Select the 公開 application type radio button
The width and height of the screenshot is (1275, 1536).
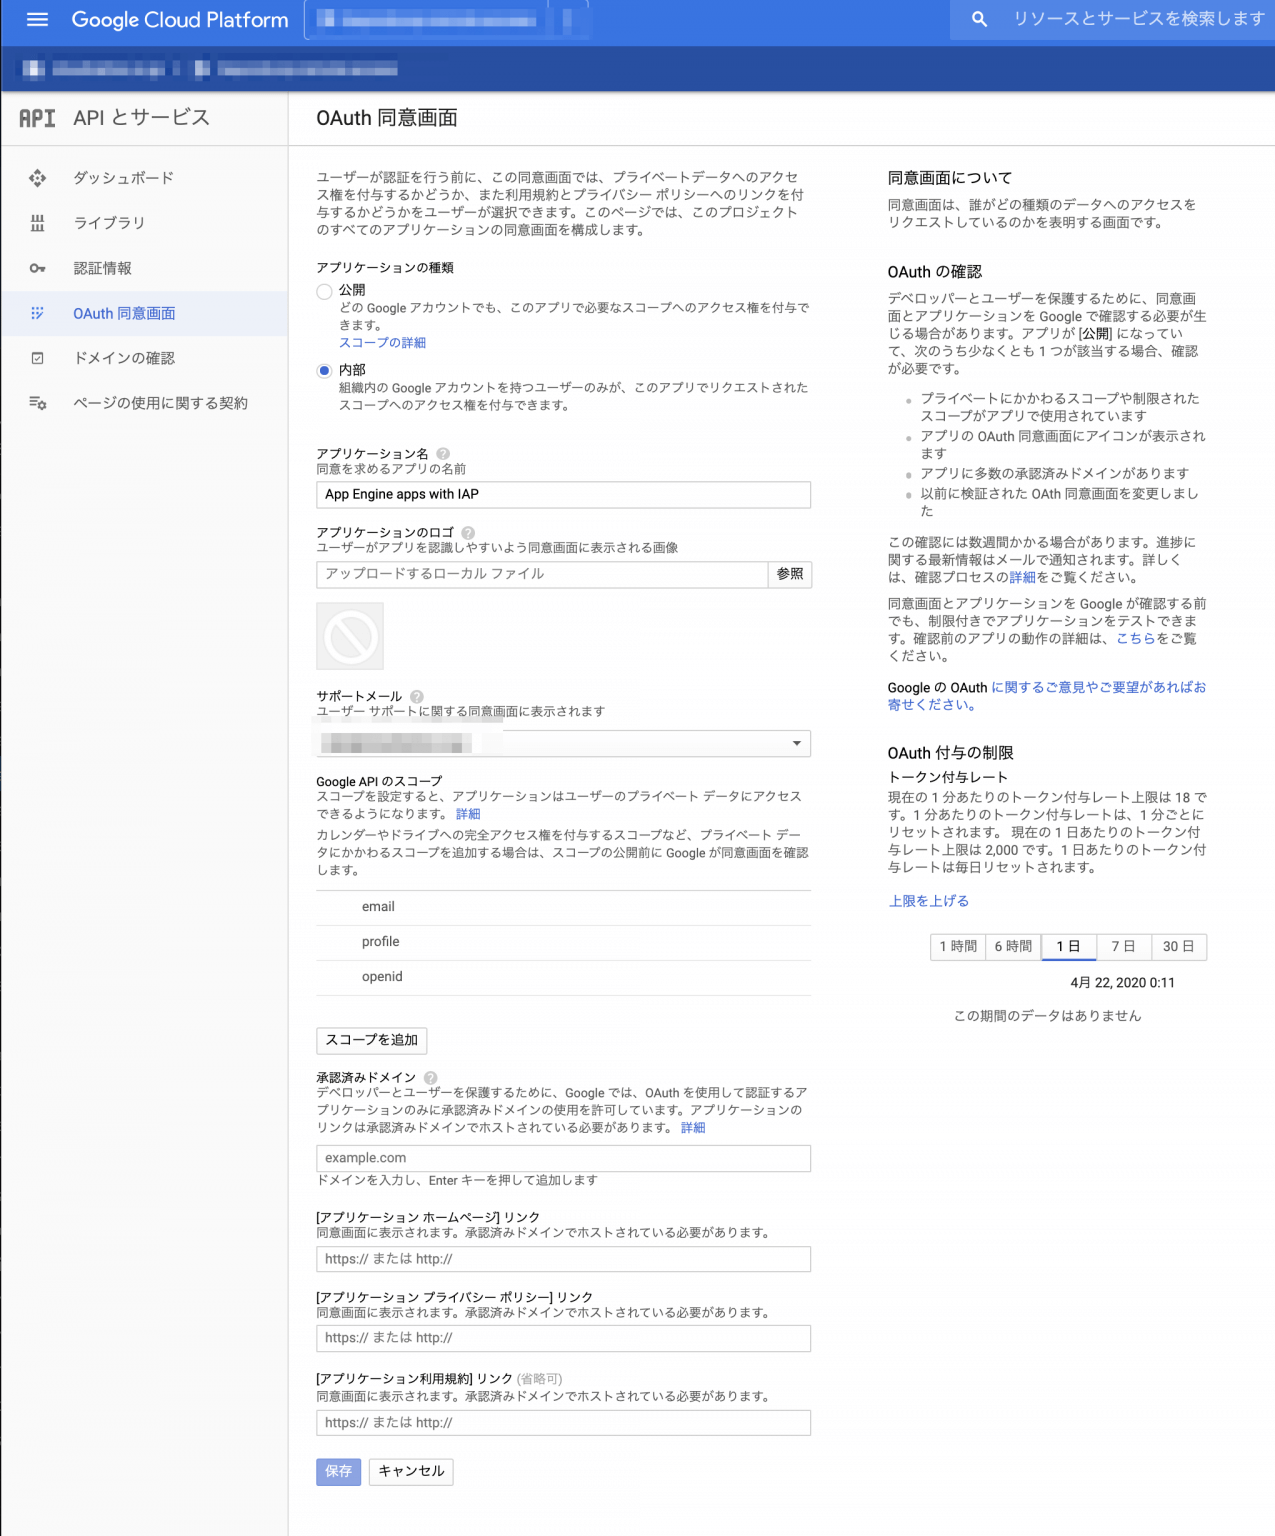(324, 291)
